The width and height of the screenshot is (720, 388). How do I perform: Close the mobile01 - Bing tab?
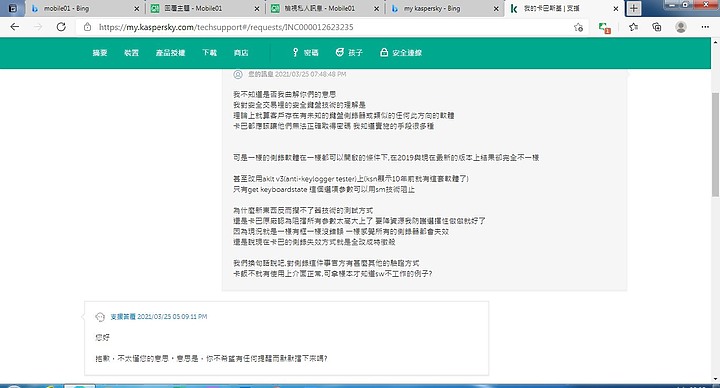coord(136,9)
